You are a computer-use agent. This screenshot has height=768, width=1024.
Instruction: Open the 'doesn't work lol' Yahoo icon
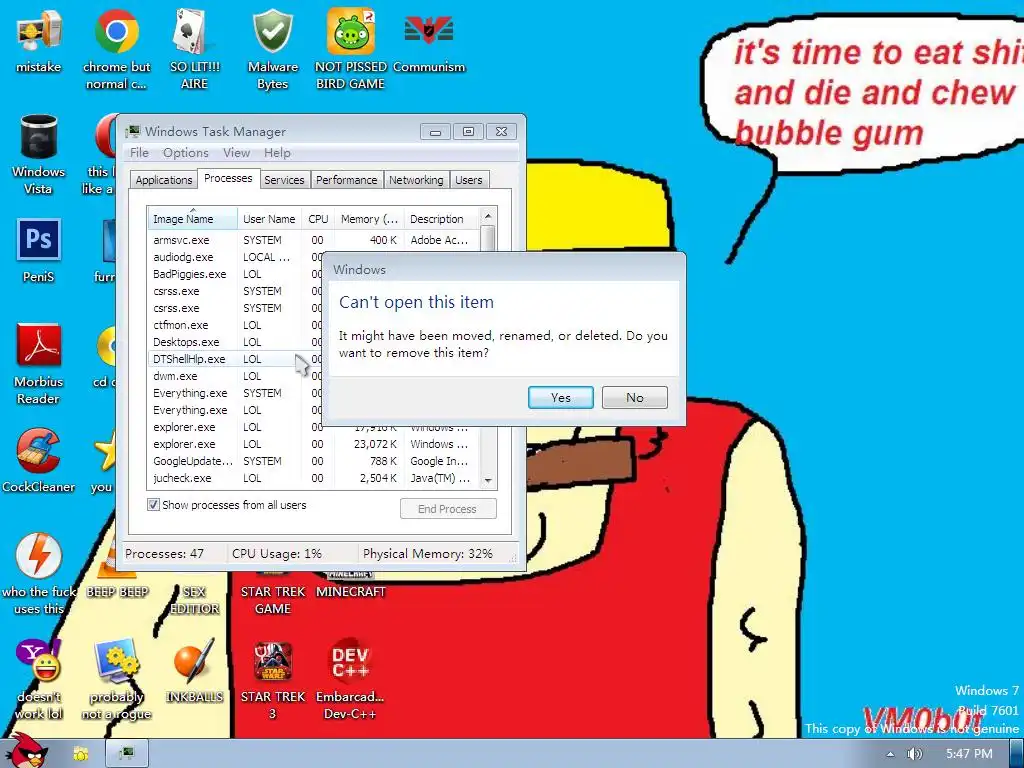pyautogui.click(x=39, y=679)
